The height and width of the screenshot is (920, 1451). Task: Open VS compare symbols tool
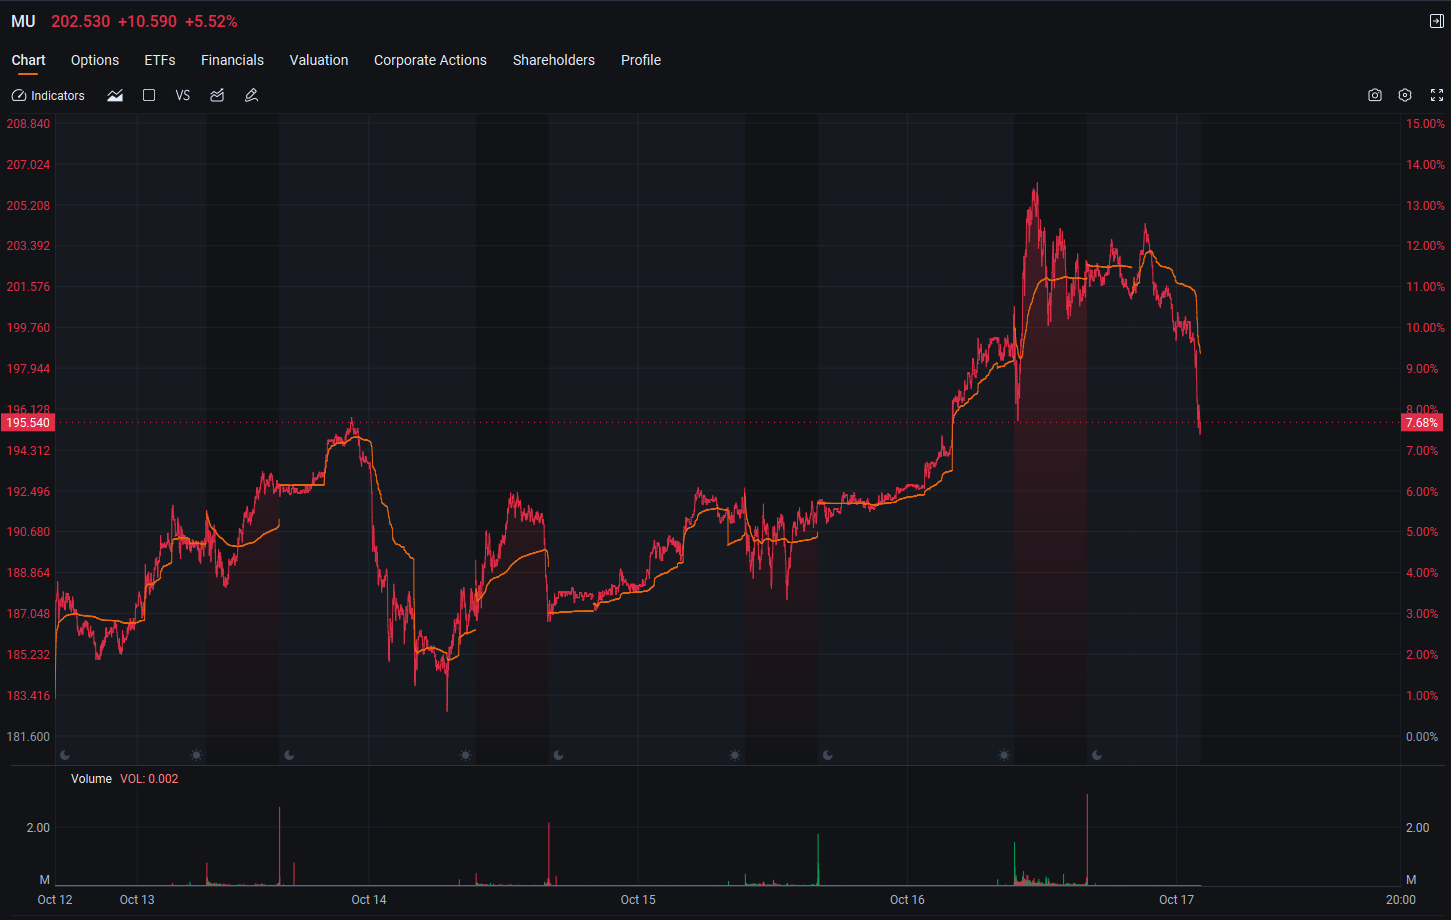point(183,96)
